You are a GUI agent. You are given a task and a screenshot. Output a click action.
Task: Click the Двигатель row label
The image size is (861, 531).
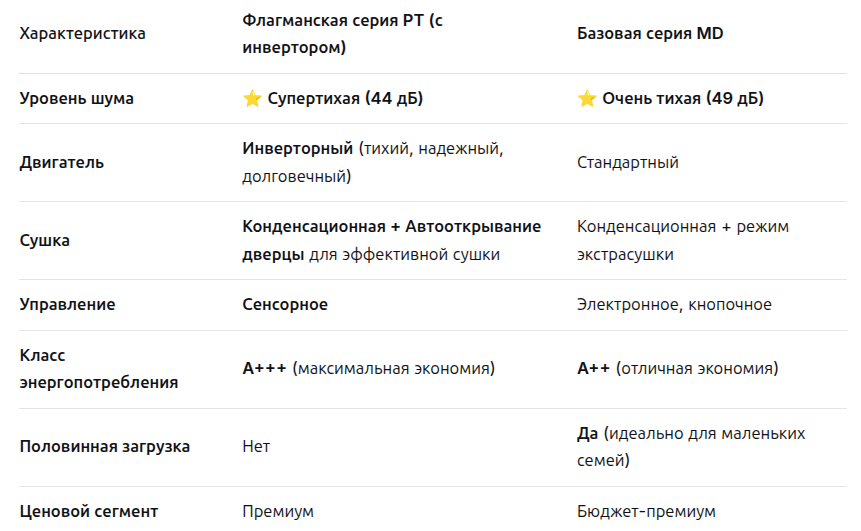click(x=62, y=162)
